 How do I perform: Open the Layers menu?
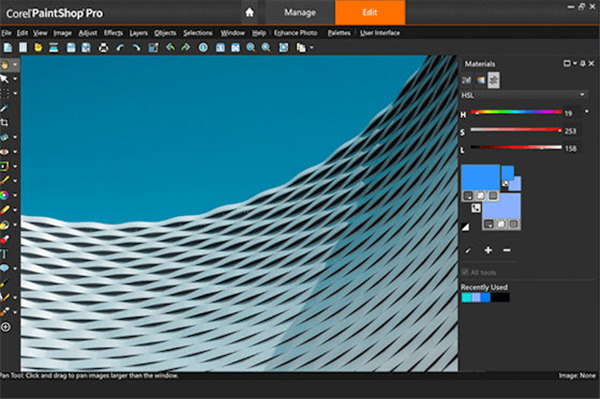click(139, 33)
